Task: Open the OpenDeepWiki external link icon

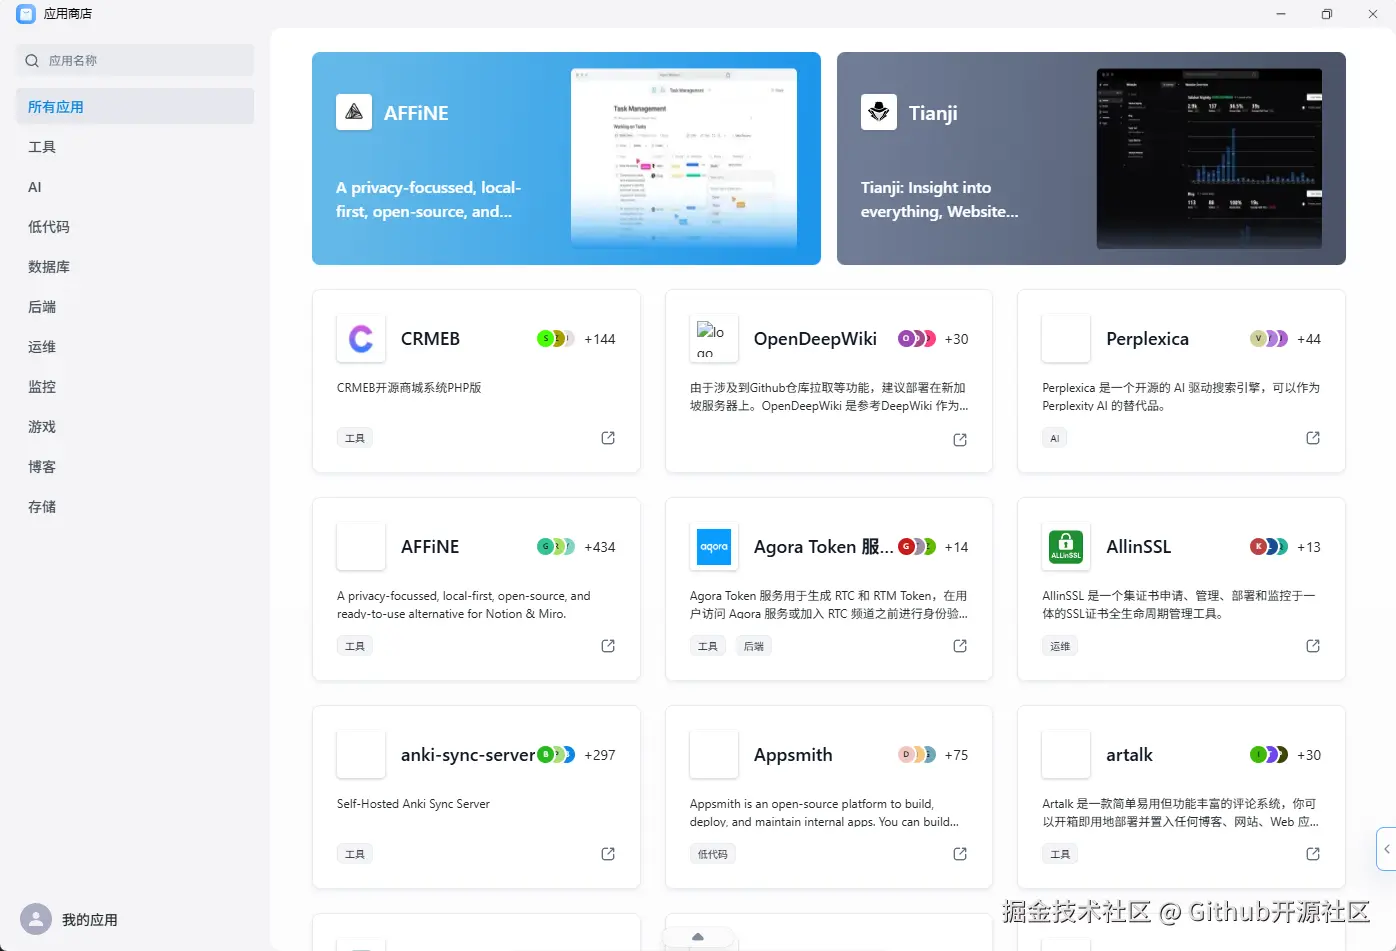Action: pyautogui.click(x=960, y=440)
